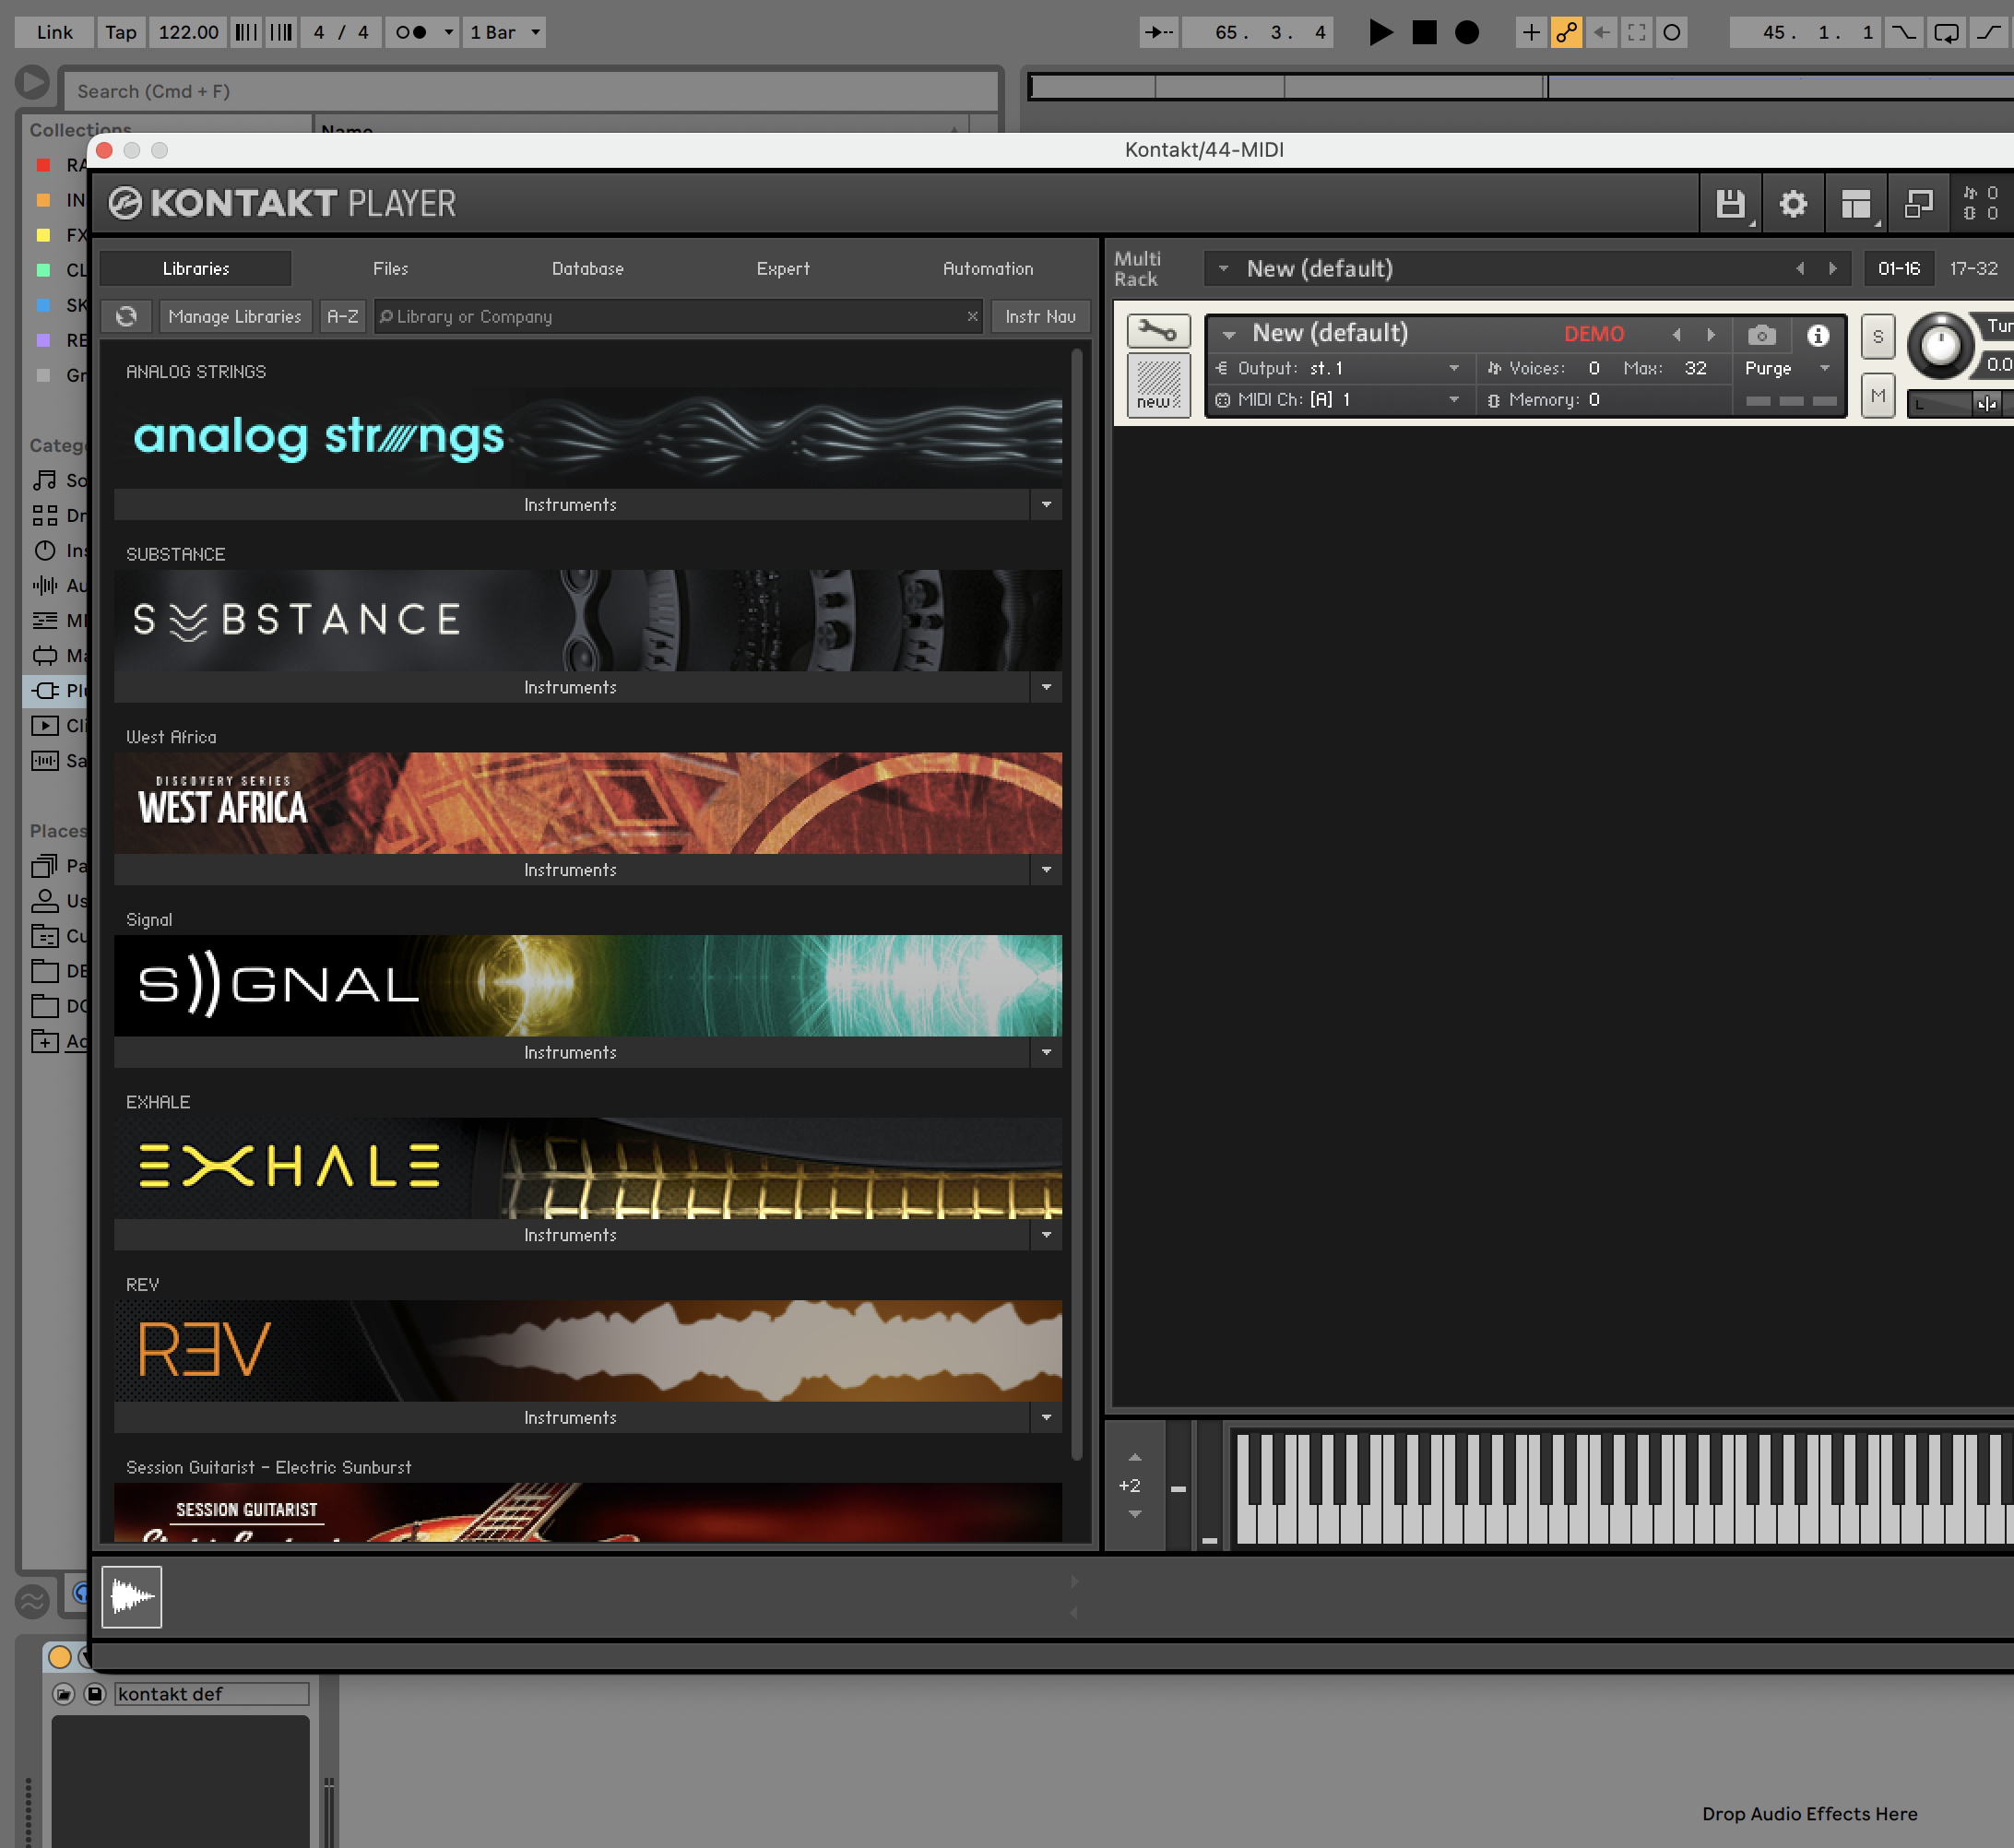Toggle Ableton automation arm icon
The width and height of the screenshot is (2014, 1848).
1566,32
